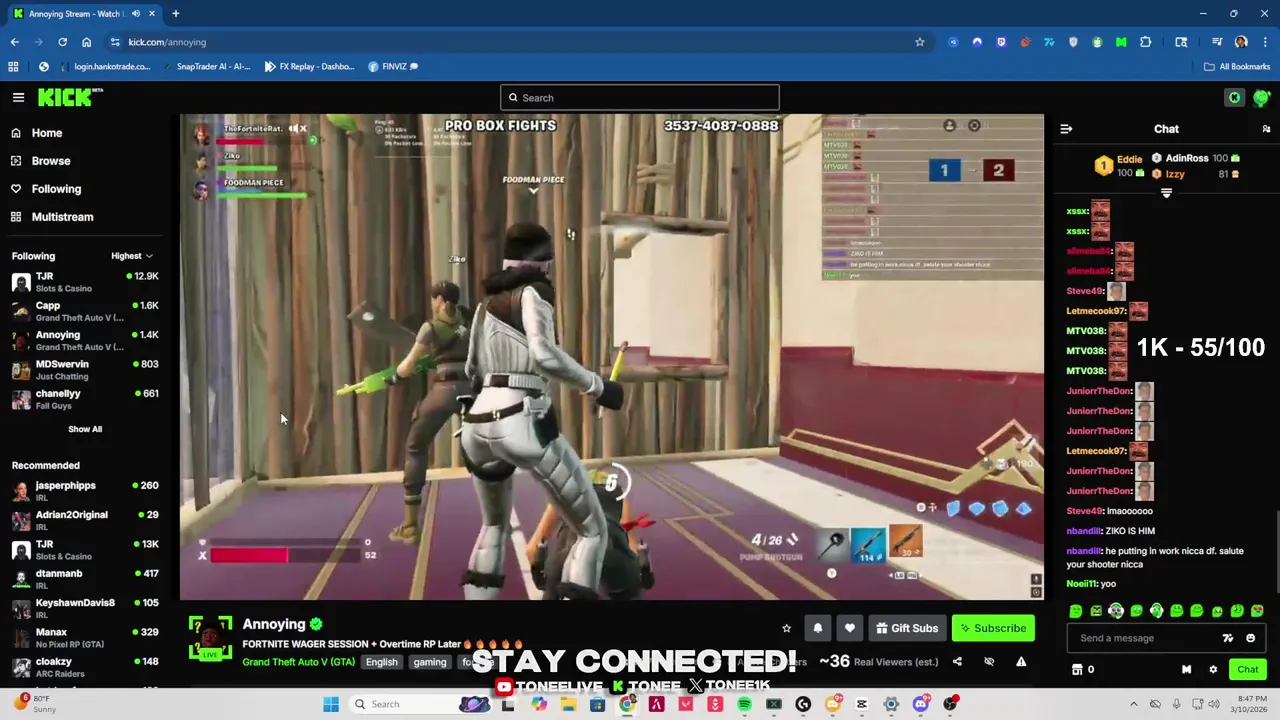Open Discord from taskbar

(x=921, y=704)
